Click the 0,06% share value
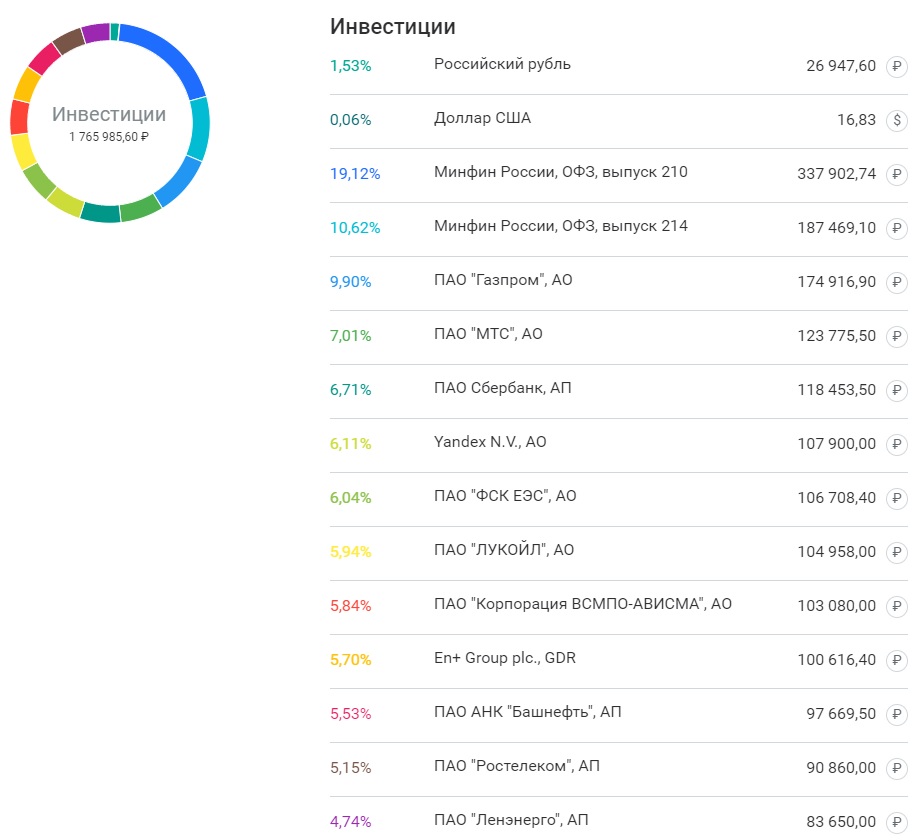 pyautogui.click(x=350, y=121)
